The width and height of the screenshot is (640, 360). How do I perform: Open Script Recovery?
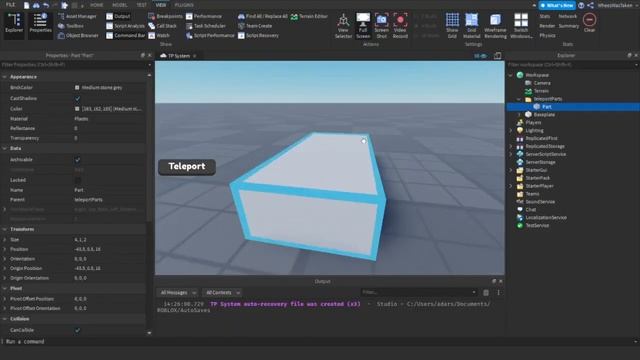[x=258, y=36]
